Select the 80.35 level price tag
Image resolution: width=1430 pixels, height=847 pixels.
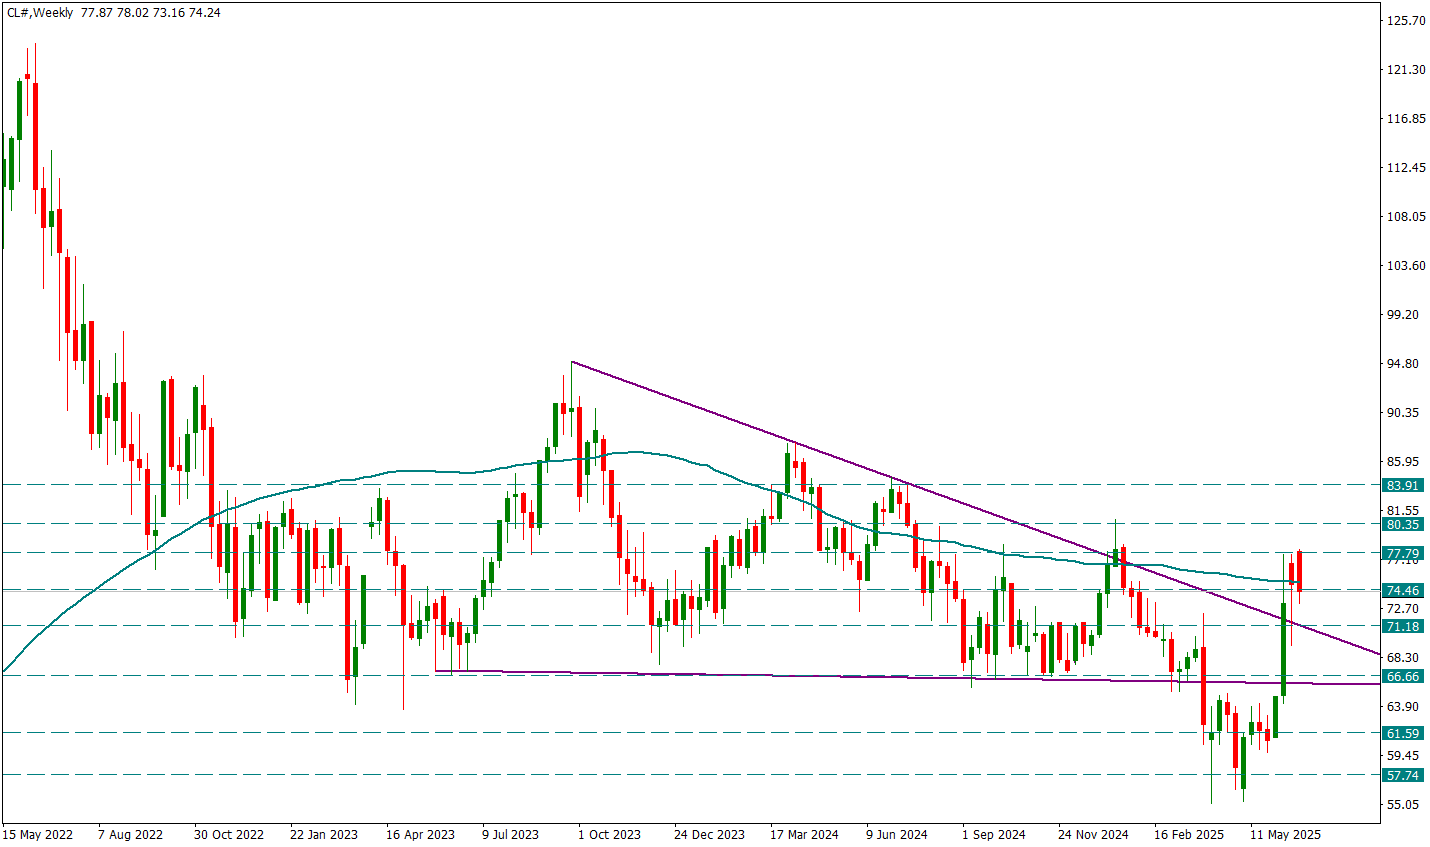point(1403,524)
